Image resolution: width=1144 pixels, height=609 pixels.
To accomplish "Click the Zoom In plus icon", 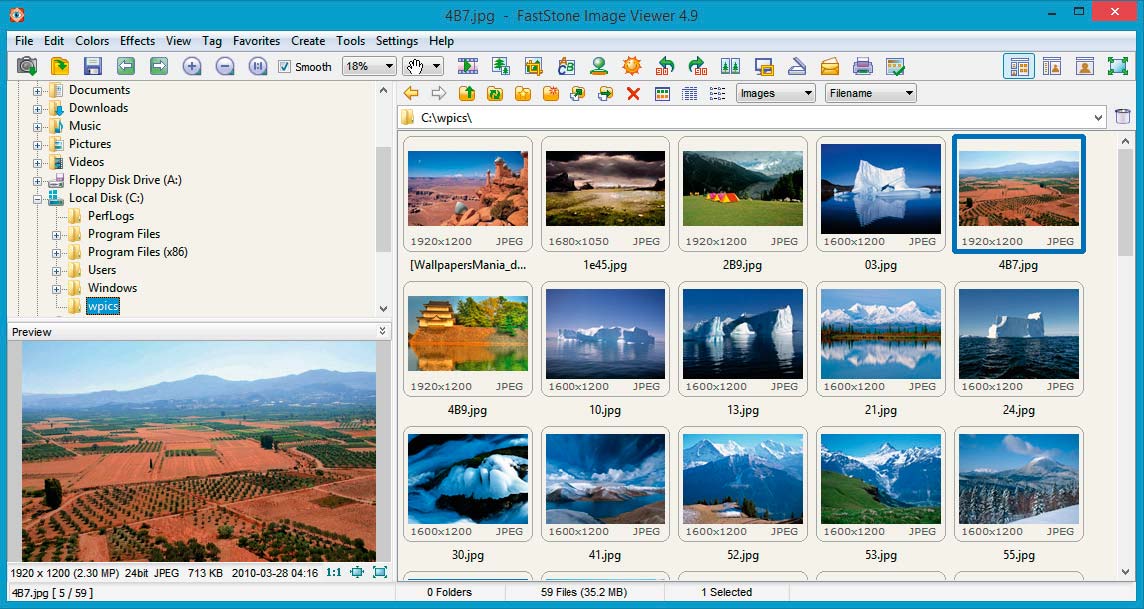I will [192, 66].
